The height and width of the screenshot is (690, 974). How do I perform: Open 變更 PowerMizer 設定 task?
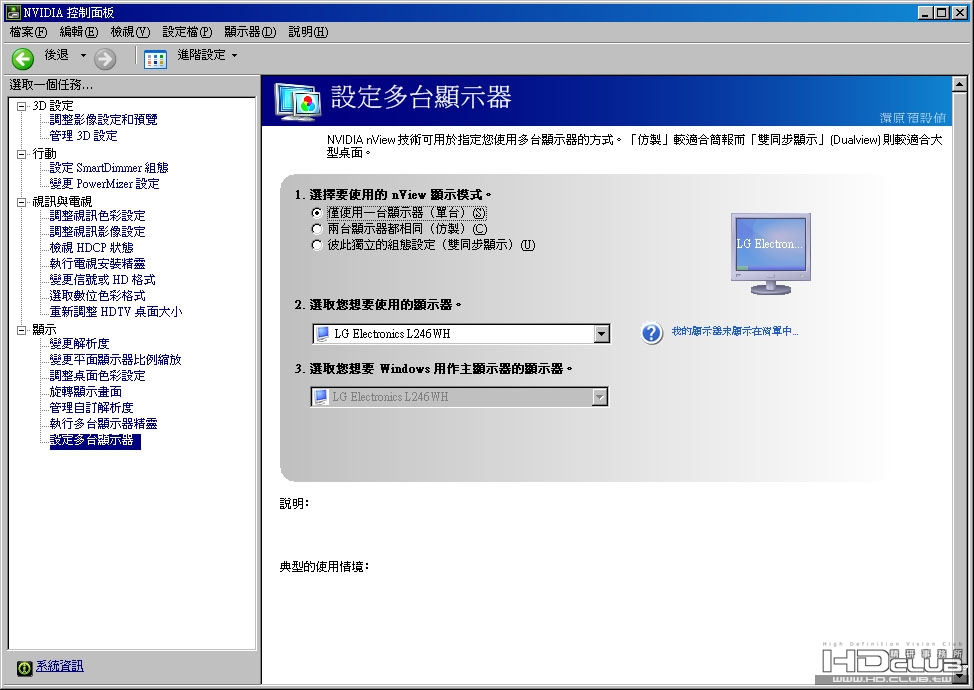click(104, 184)
